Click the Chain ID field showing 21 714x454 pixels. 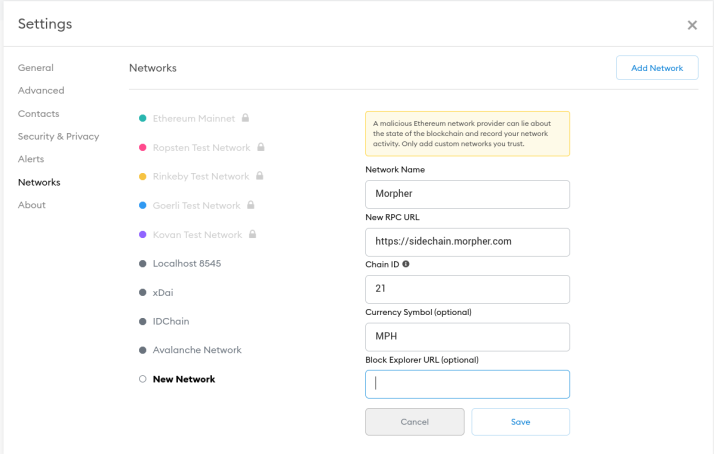[467, 289]
